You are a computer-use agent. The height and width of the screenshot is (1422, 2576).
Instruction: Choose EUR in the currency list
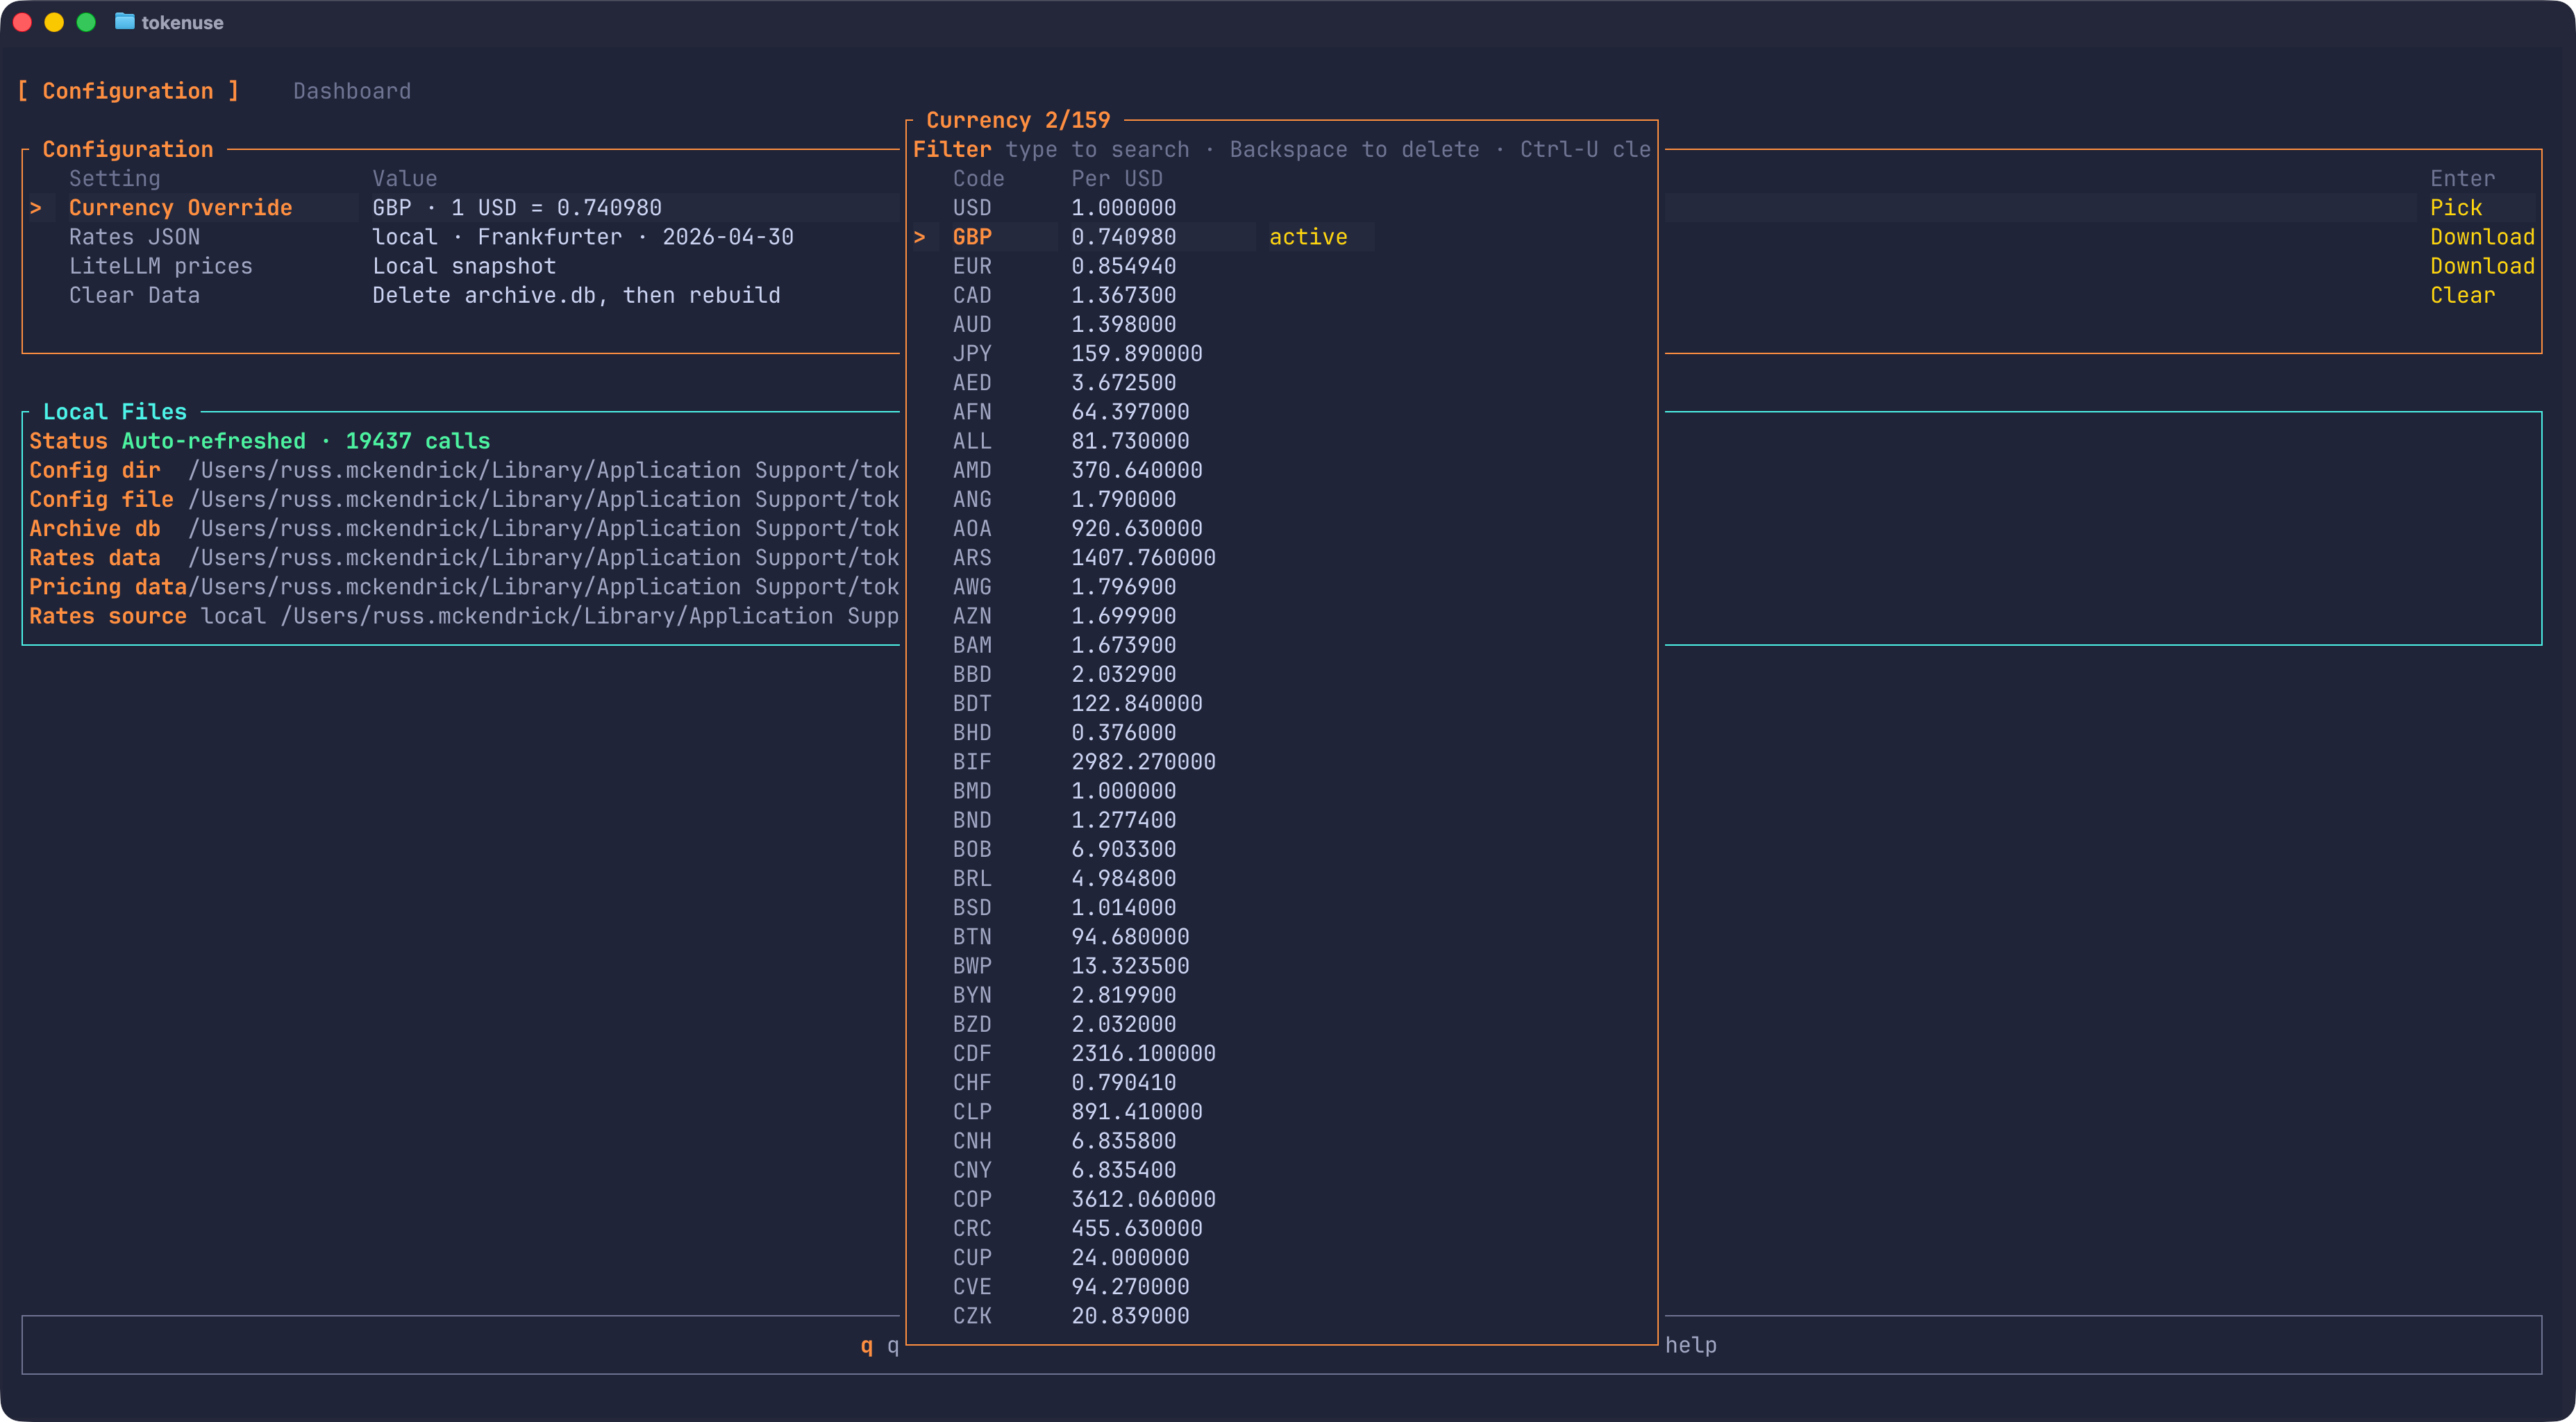(1281, 266)
